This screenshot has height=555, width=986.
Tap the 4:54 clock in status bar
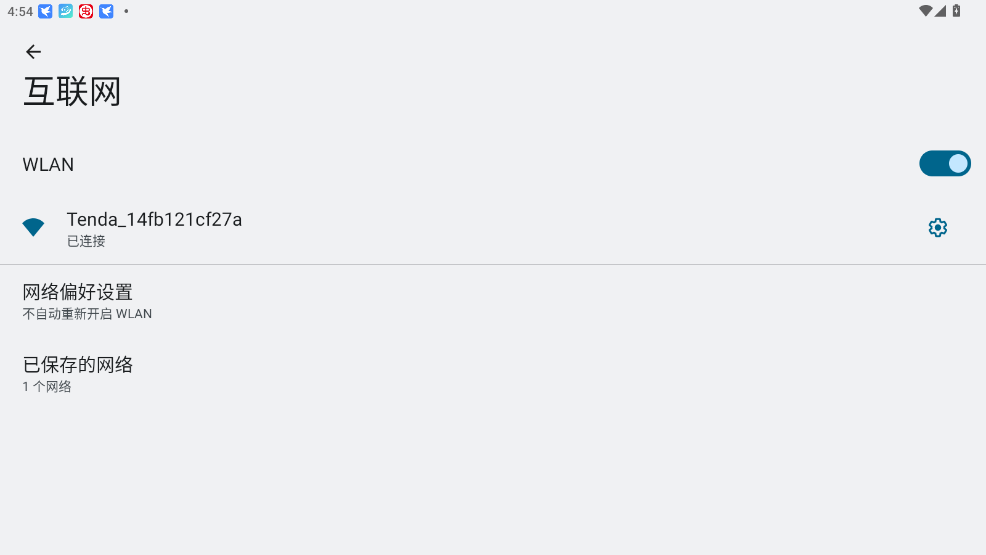[20, 11]
